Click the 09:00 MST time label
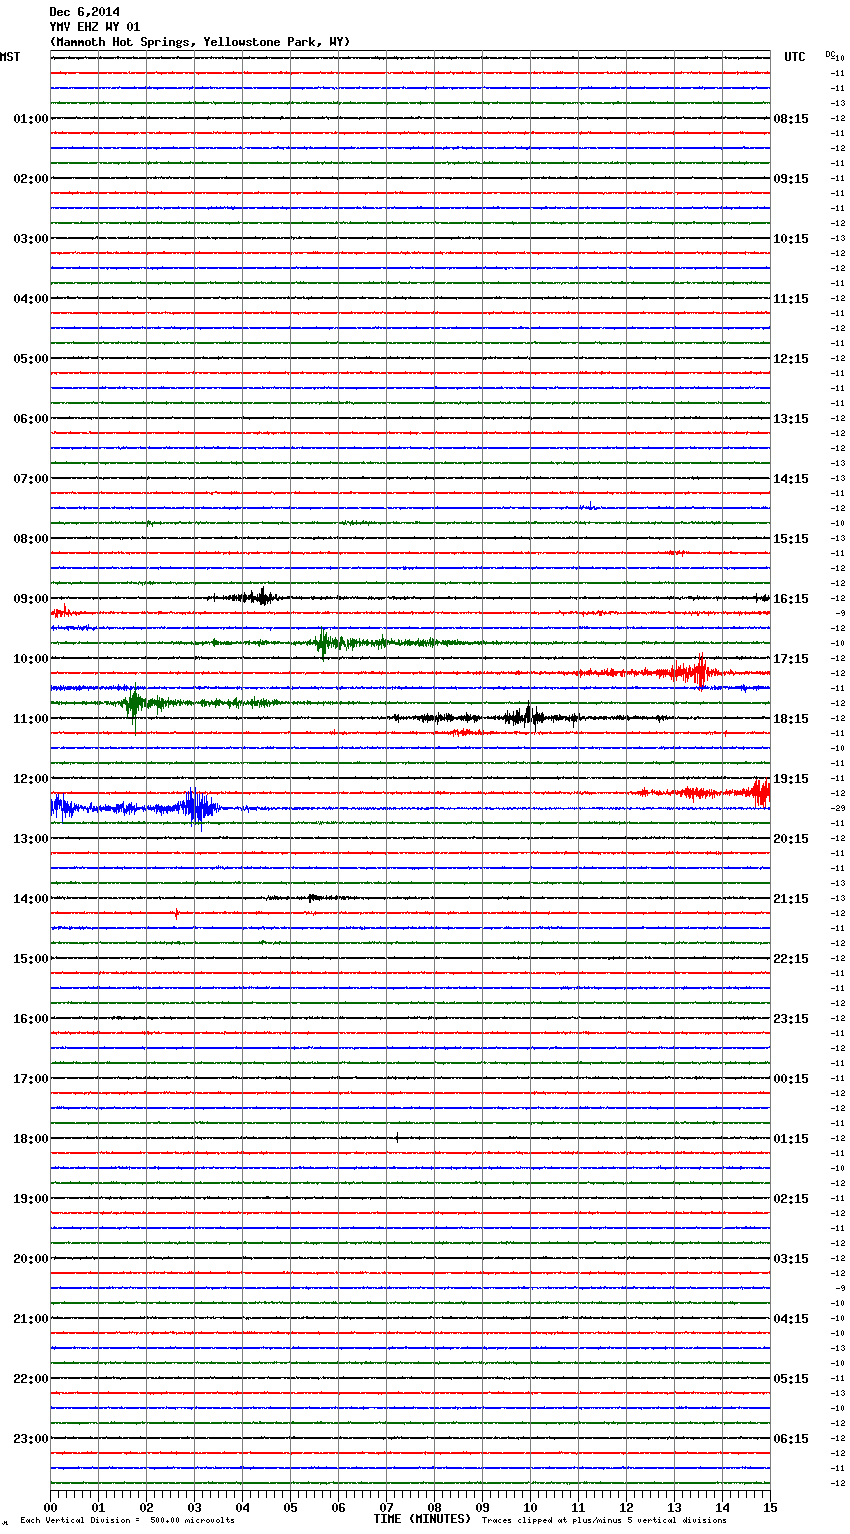The image size is (850, 1534). pyautogui.click(x=31, y=599)
